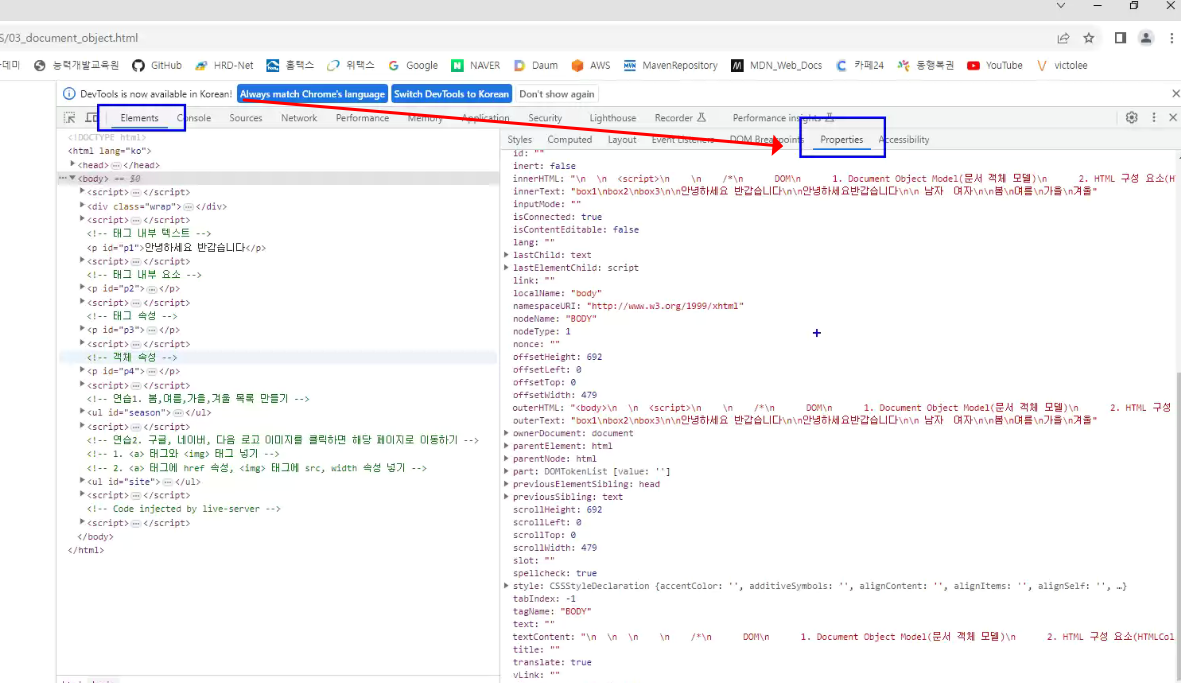
Task: Toggle the device toolbar icon
Action: pyautogui.click(x=91, y=117)
